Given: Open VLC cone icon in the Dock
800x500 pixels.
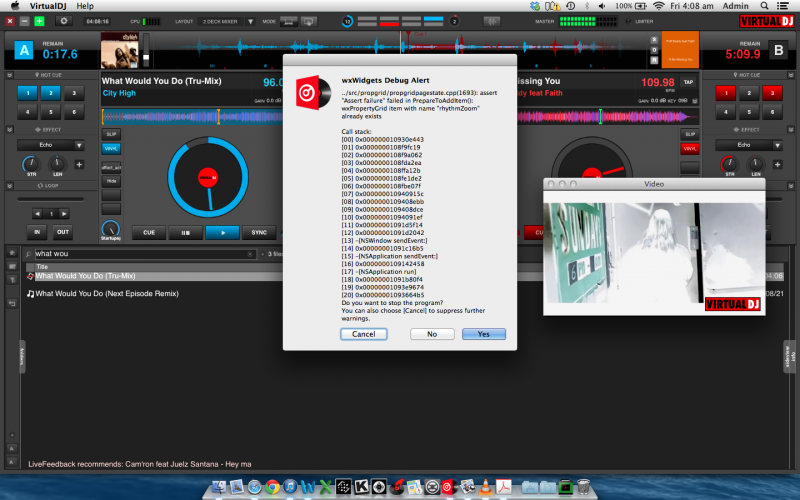Looking at the screenshot, I should click(485, 487).
